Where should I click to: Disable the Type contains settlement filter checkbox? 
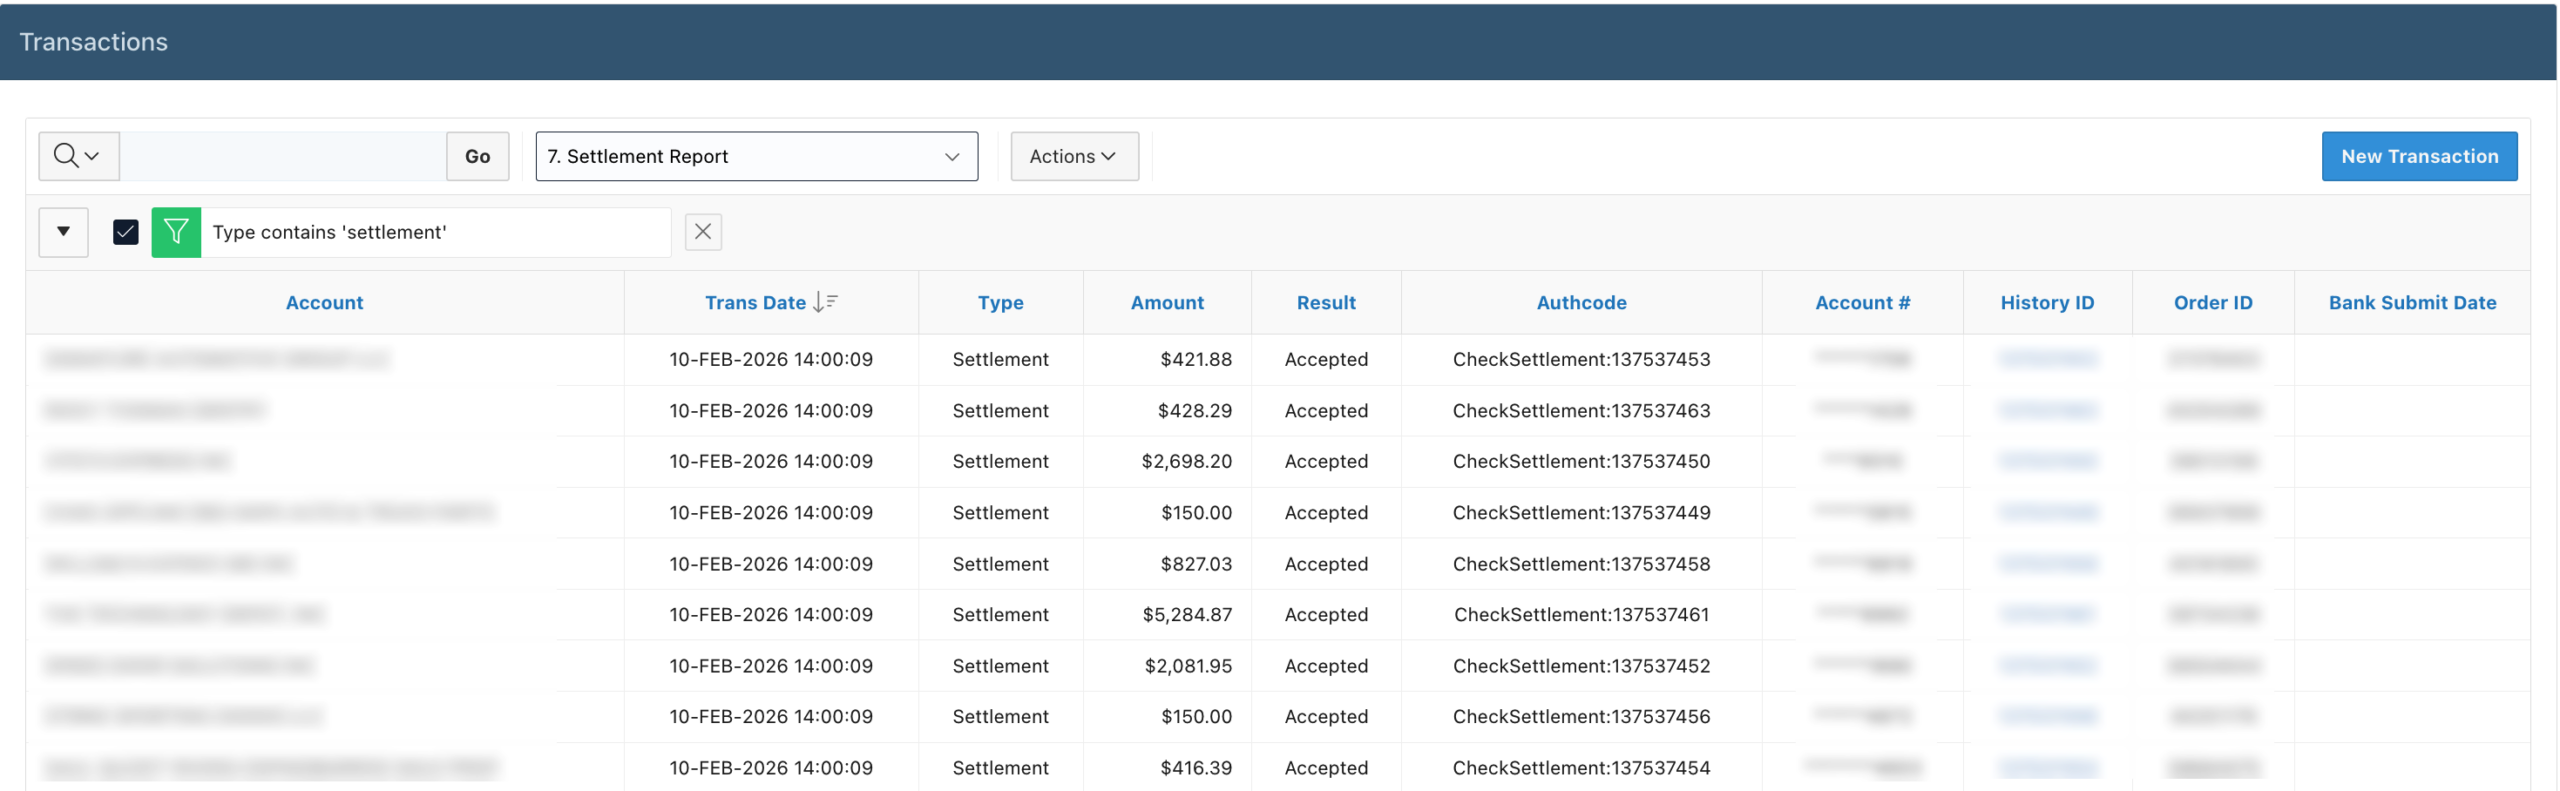click(126, 232)
